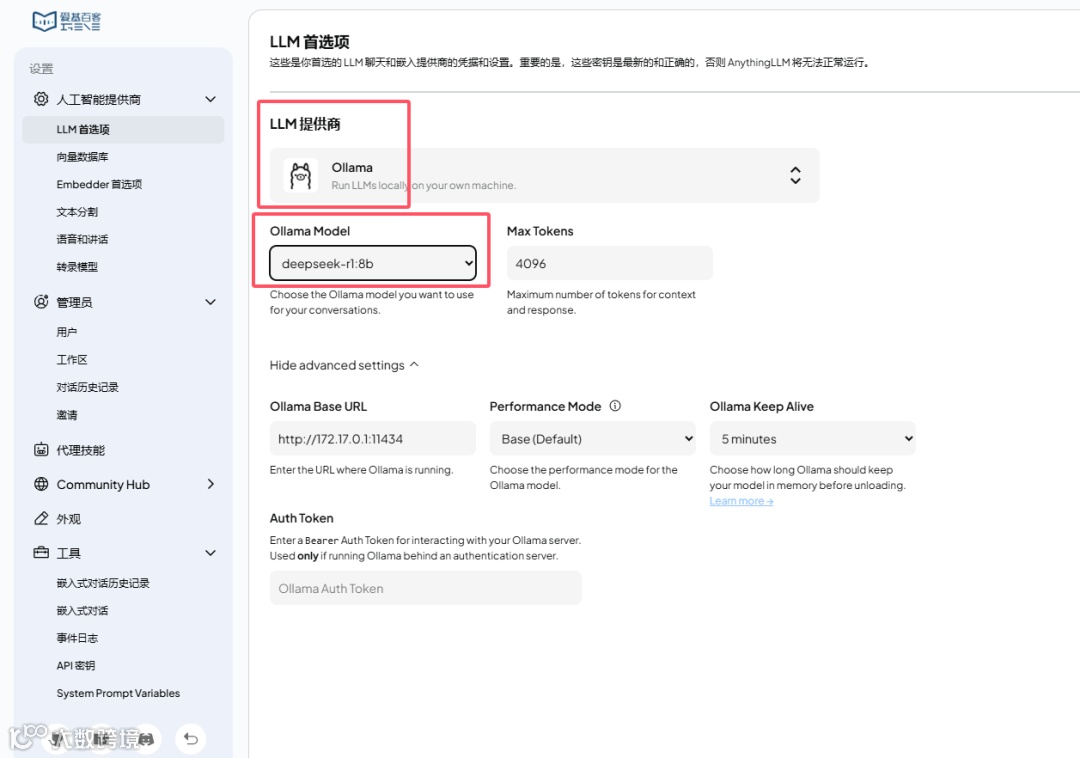Click the 人工智能提供商 section label
Image resolution: width=1080 pixels, height=758 pixels.
click(98, 100)
